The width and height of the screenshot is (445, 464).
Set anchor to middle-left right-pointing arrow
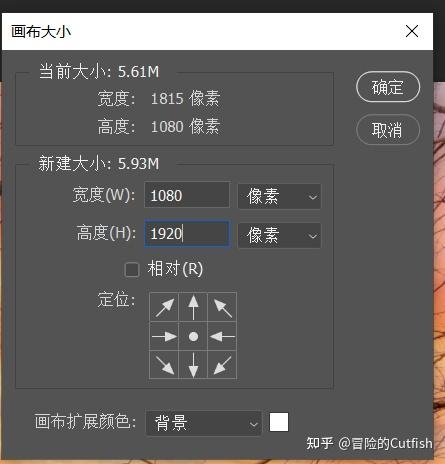[x=164, y=336]
